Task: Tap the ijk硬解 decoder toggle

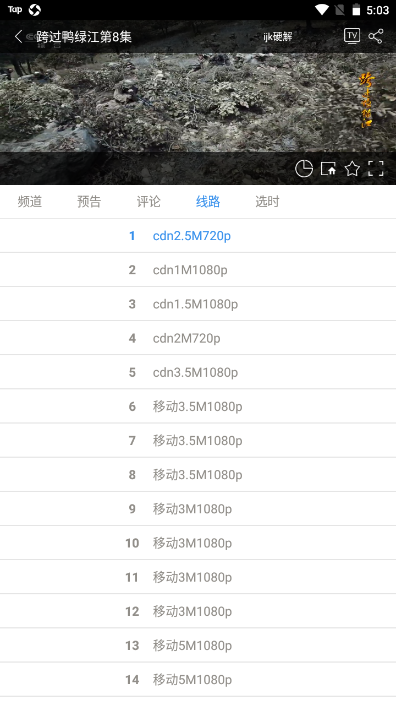Action: [278, 36]
